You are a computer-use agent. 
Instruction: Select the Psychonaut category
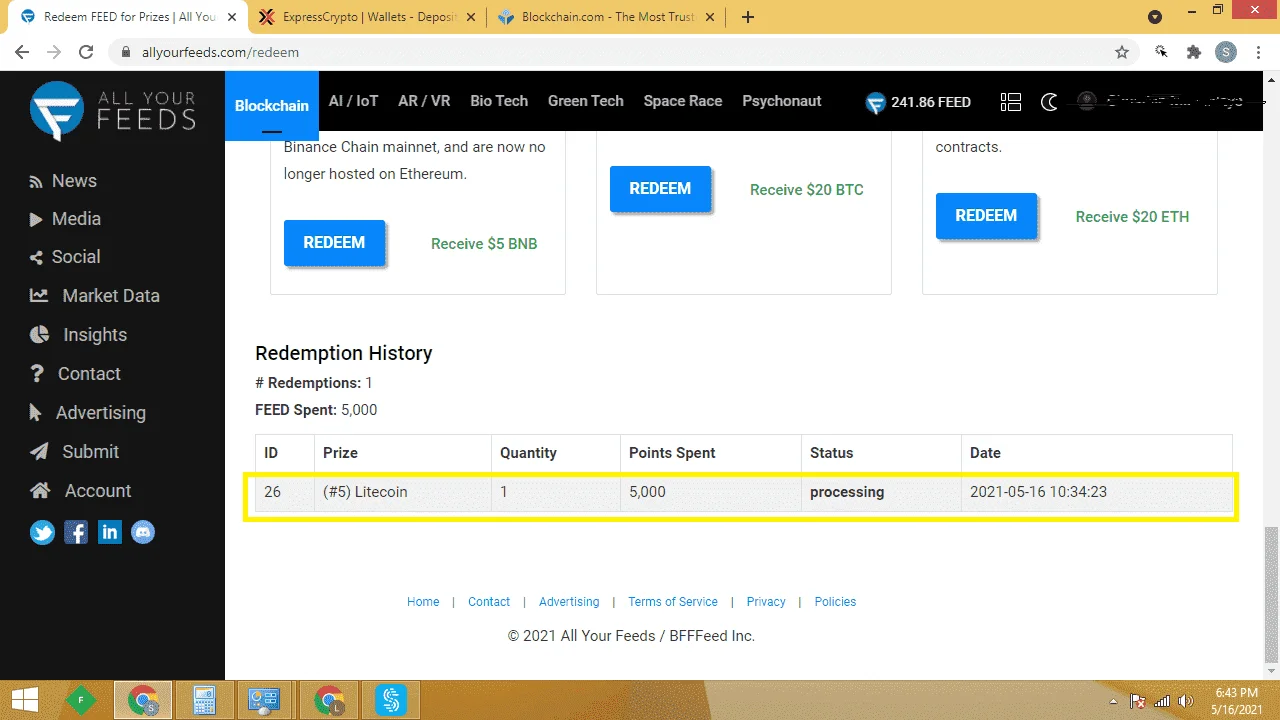(782, 101)
